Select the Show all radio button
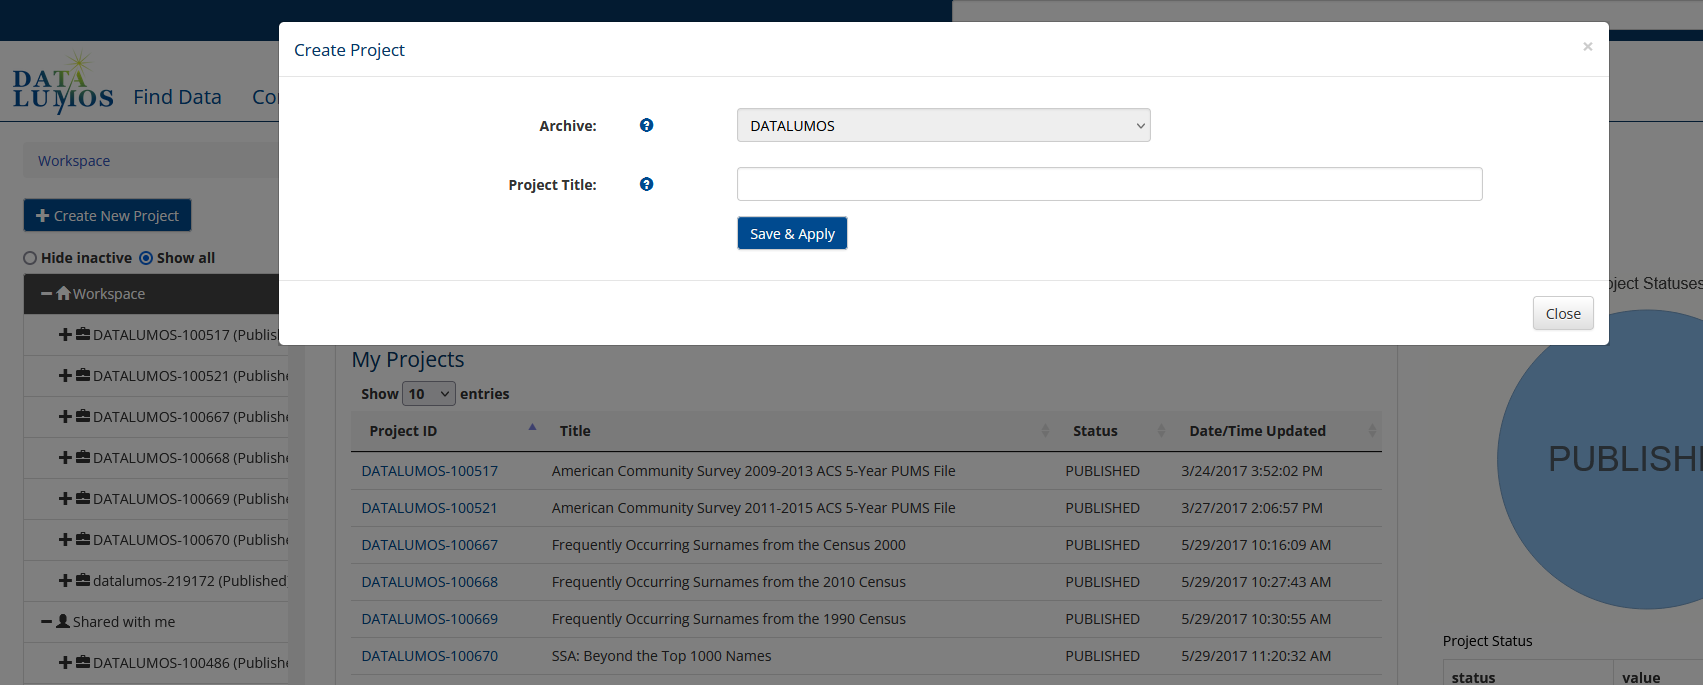Screen dimensions: 1703x685 pyautogui.click(x=146, y=258)
